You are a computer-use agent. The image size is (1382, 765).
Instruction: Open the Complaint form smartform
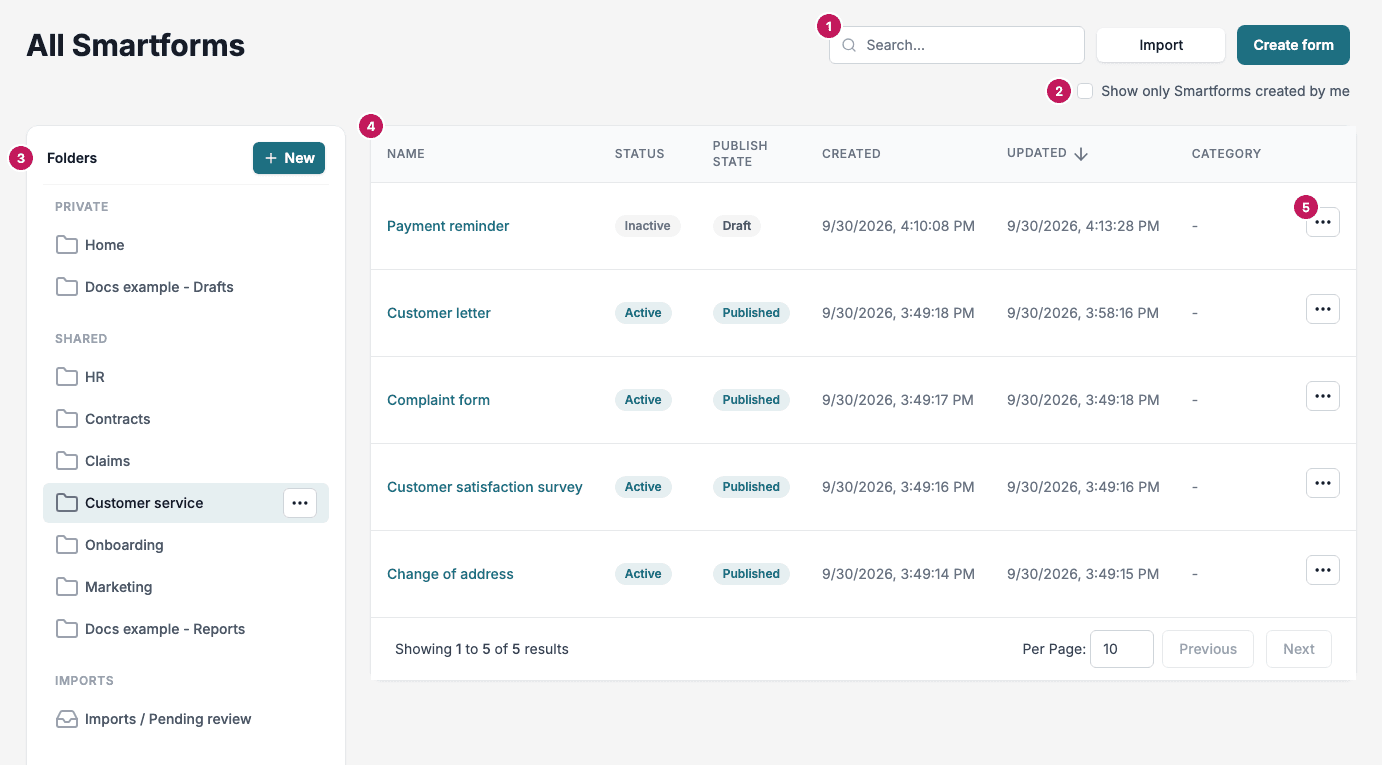438,400
